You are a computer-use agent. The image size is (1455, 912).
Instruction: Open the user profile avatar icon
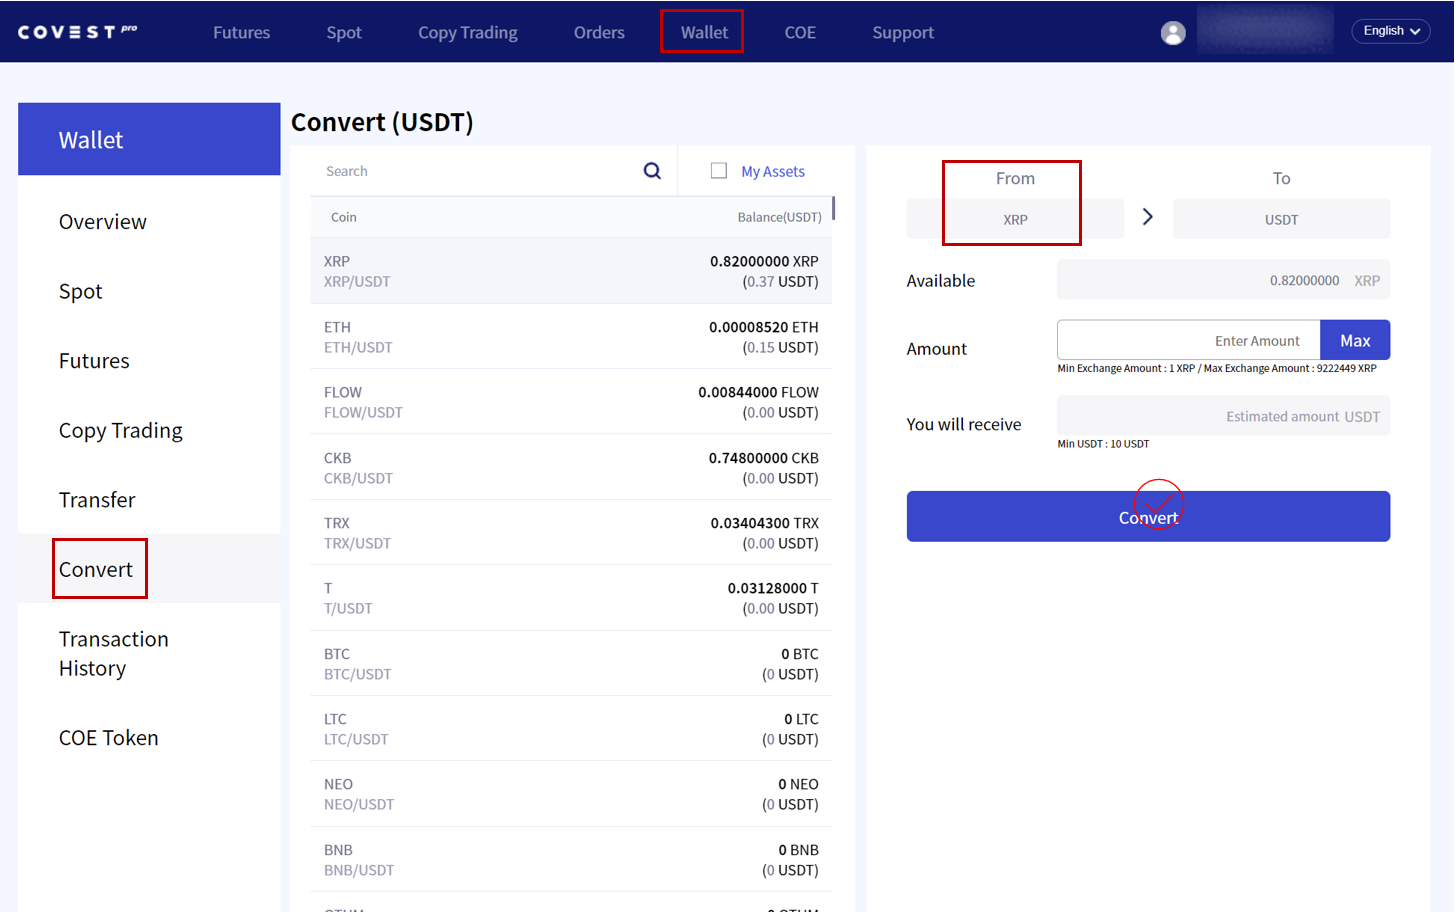pyautogui.click(x=1173, y=33)
